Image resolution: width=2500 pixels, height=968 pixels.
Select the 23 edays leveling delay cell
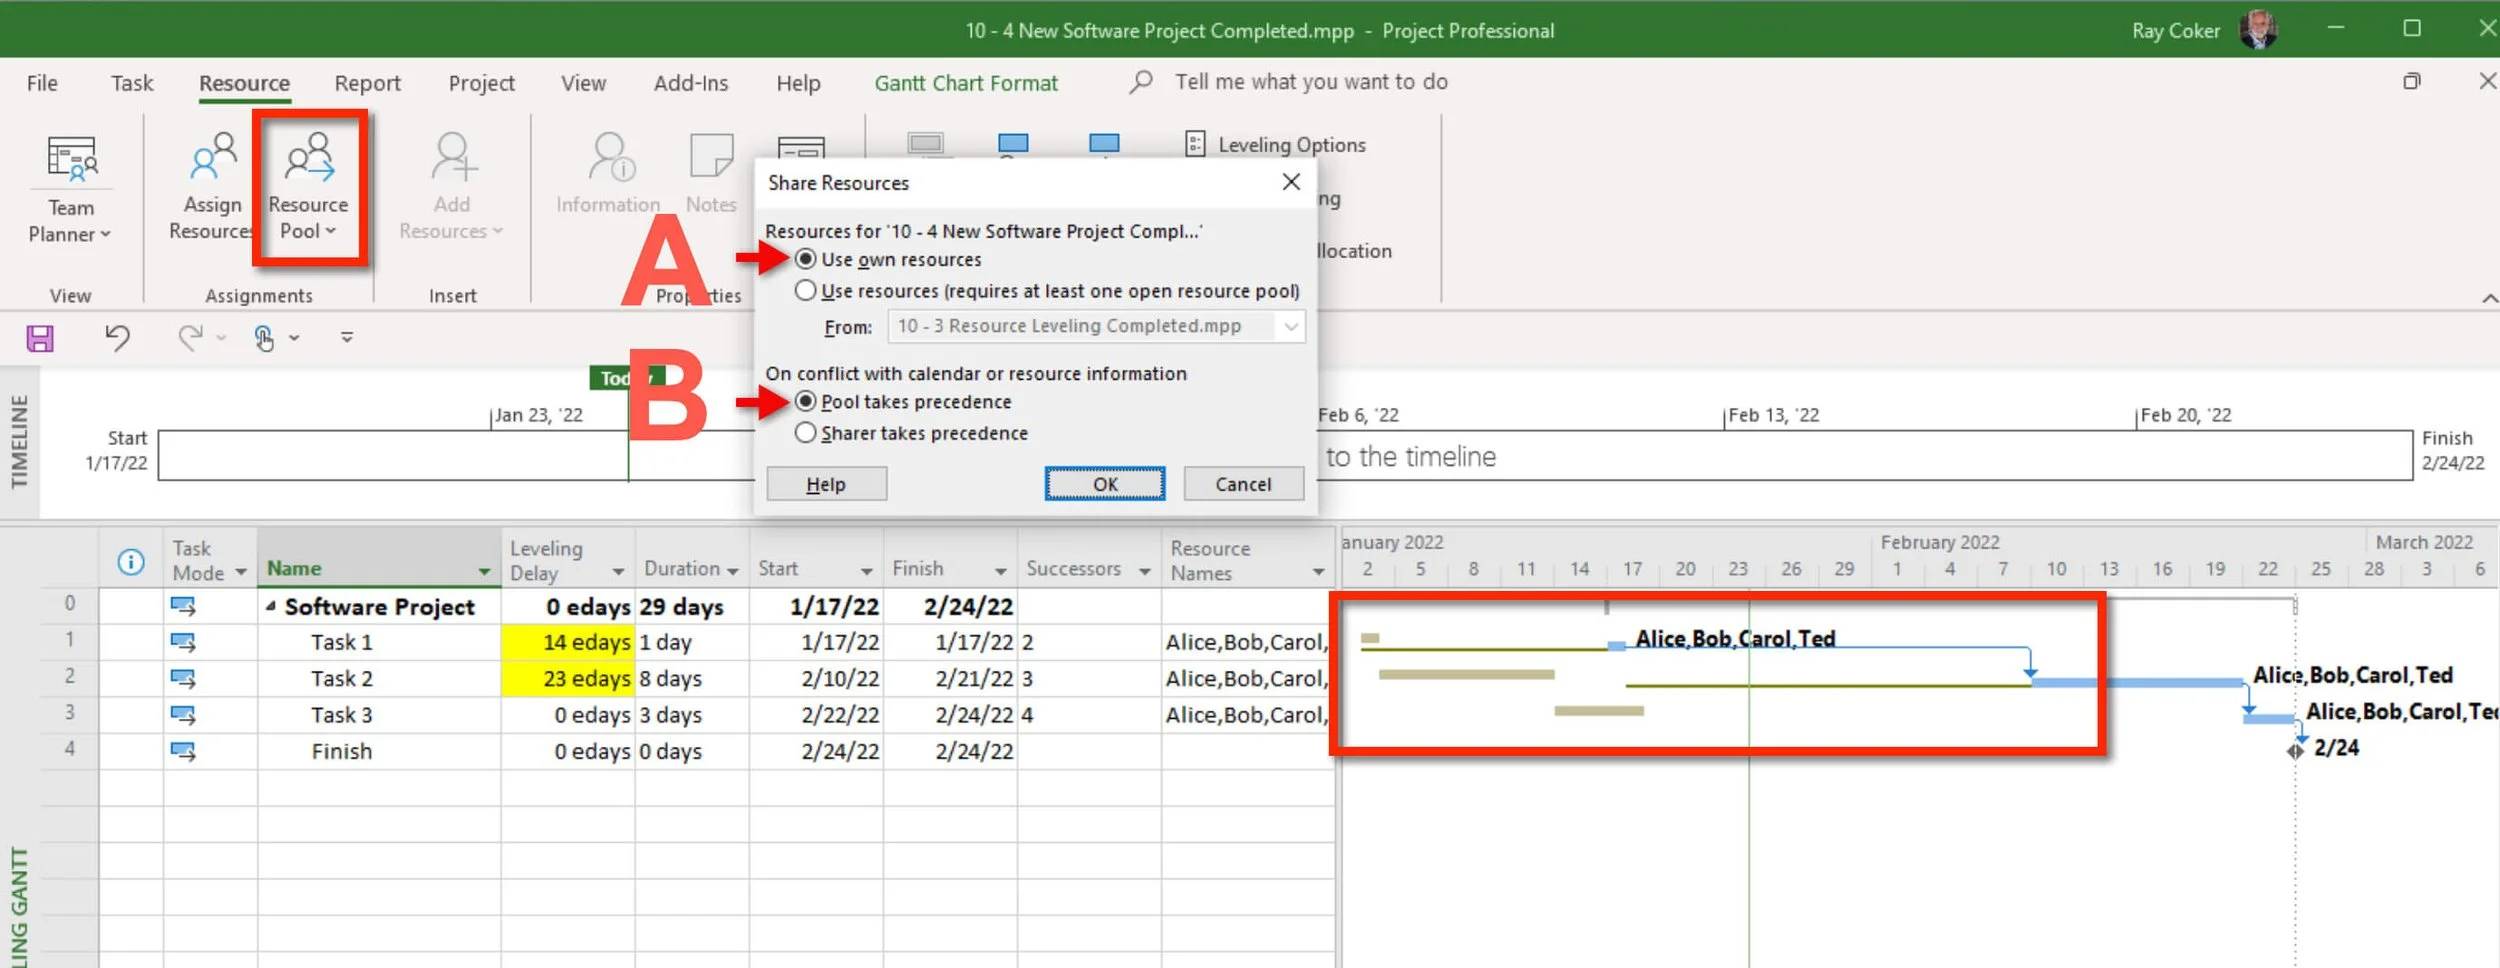tap(567, 678)
